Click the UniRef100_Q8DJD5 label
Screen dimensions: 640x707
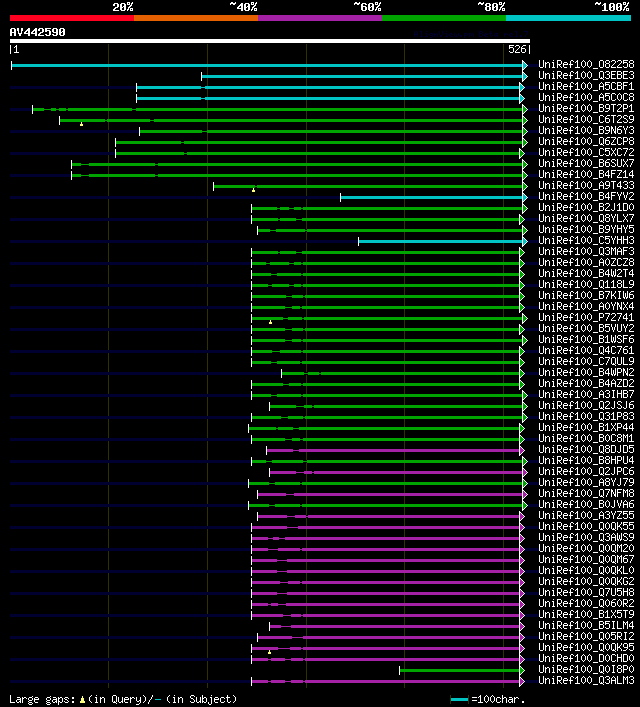(586, 450)
